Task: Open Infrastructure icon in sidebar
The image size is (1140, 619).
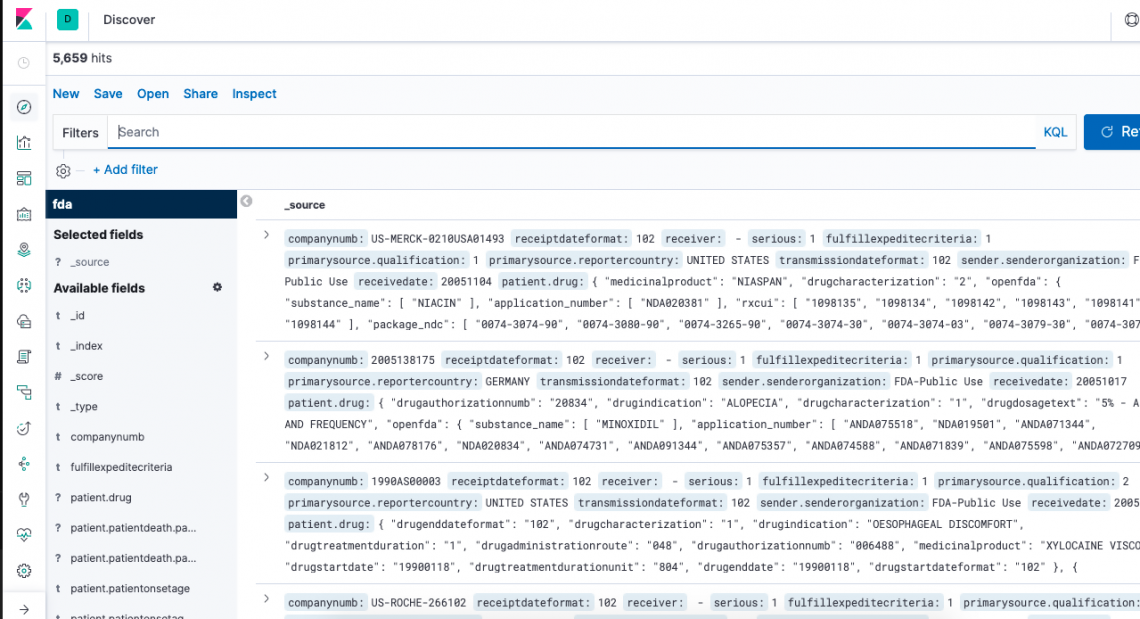Action: coord(24,321)
